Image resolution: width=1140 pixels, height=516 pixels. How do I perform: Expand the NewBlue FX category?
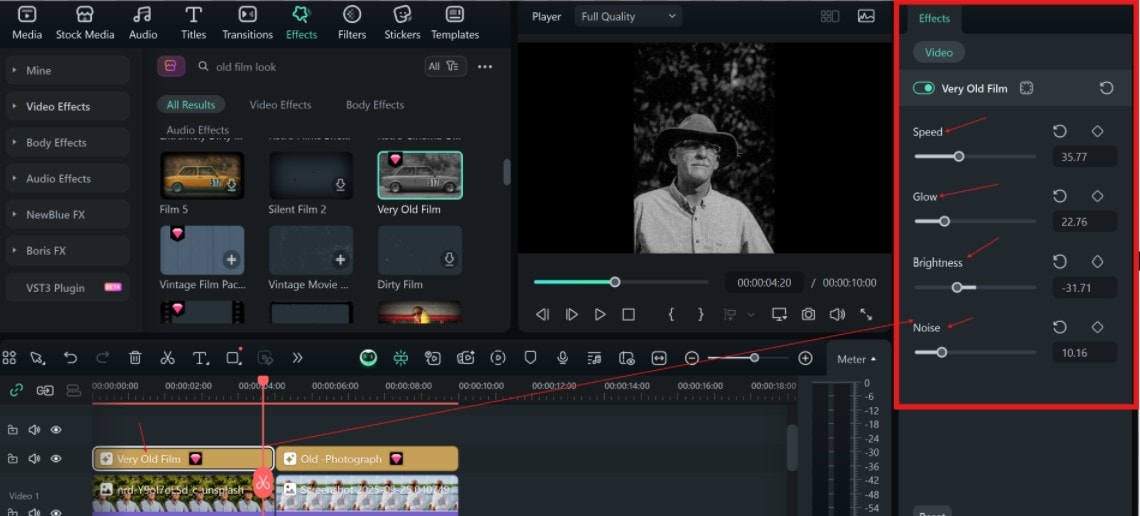pyautogui.click(x=68, y=214)
